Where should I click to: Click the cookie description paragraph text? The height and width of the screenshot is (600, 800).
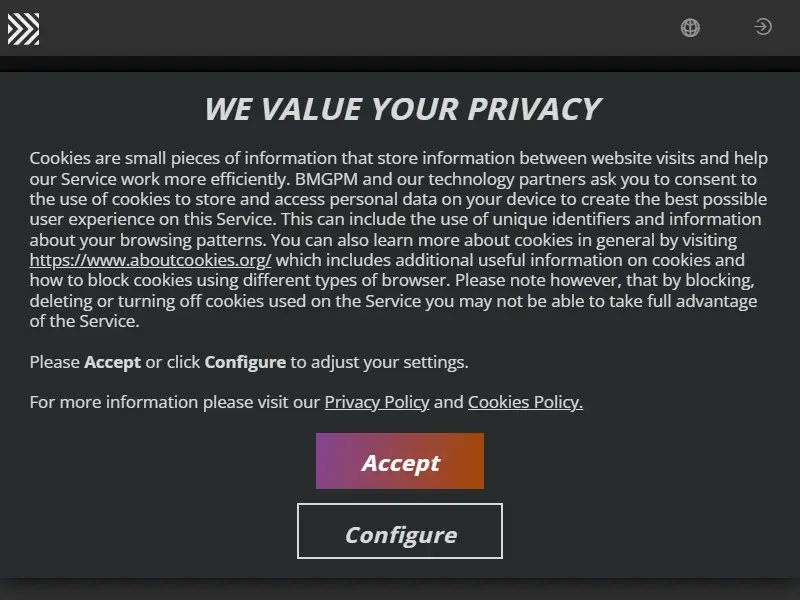[398, 240]
